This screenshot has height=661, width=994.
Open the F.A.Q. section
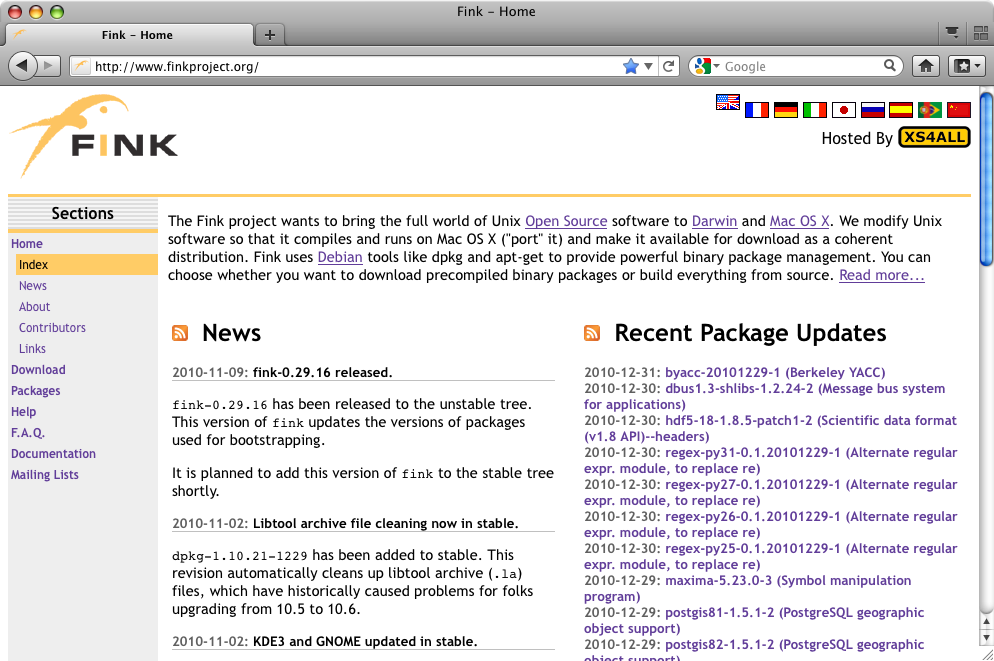coord(28,433)
